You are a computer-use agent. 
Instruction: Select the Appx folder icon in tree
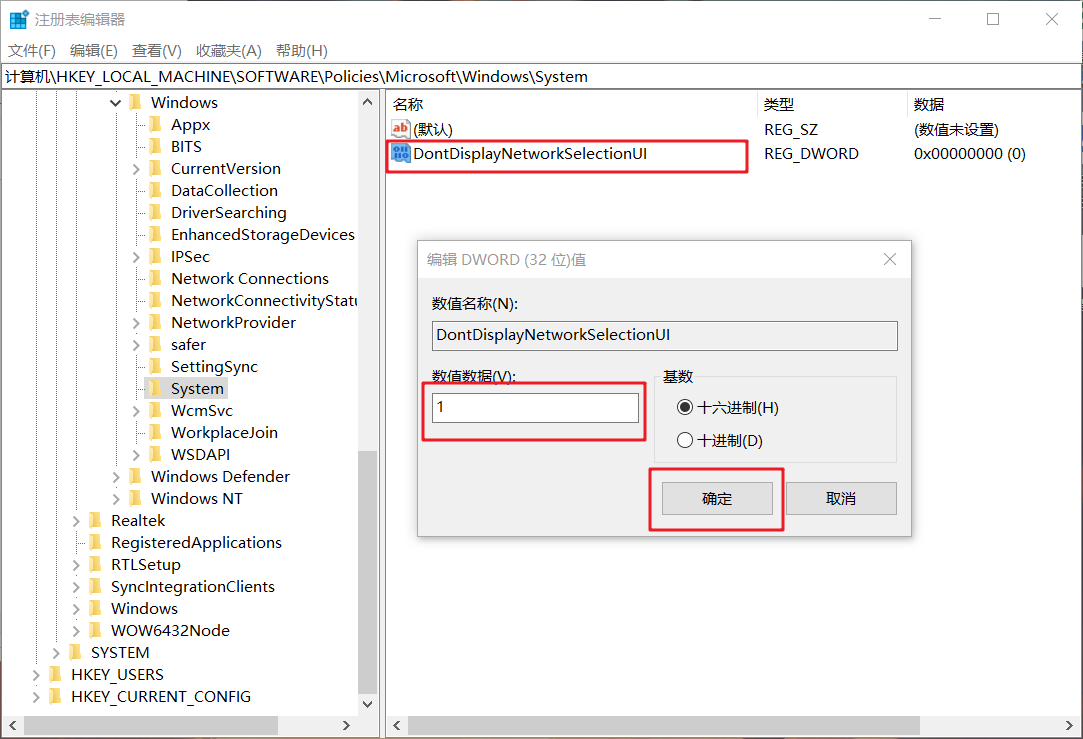coord(155,125)
